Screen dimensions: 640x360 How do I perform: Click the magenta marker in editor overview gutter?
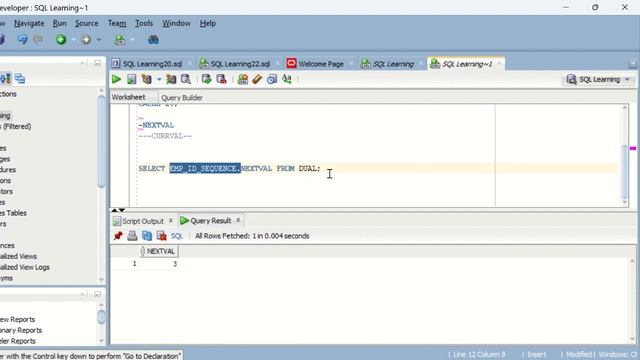pos(633,148)
